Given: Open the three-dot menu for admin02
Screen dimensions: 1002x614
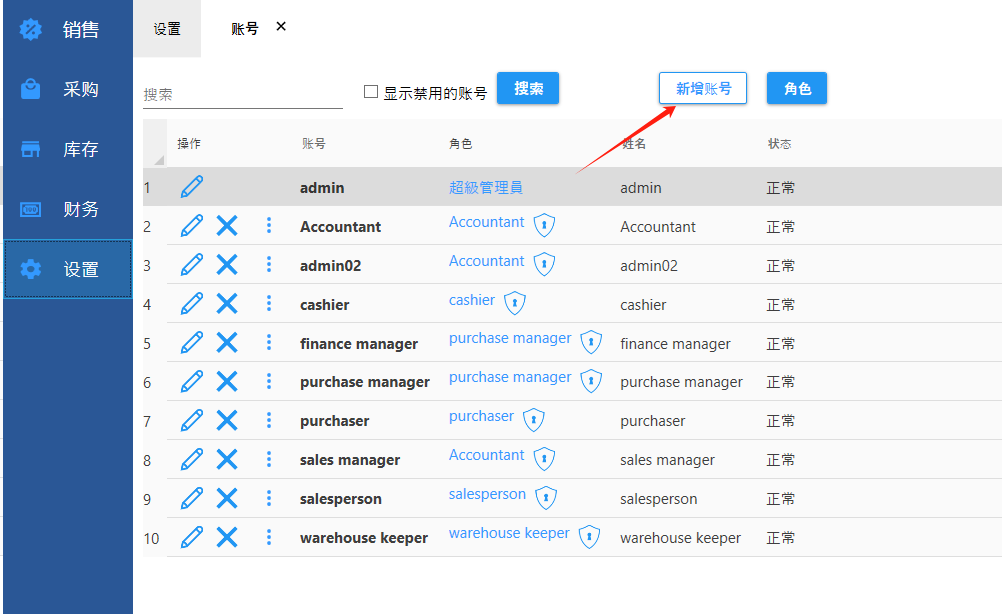Looking at the screenshot, I should (269, 265).
